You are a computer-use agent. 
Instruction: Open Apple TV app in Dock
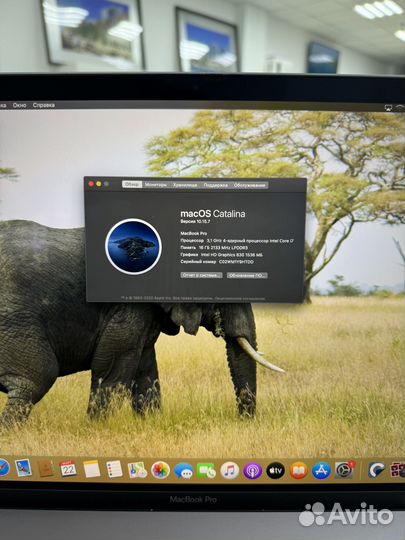point(276,470)
